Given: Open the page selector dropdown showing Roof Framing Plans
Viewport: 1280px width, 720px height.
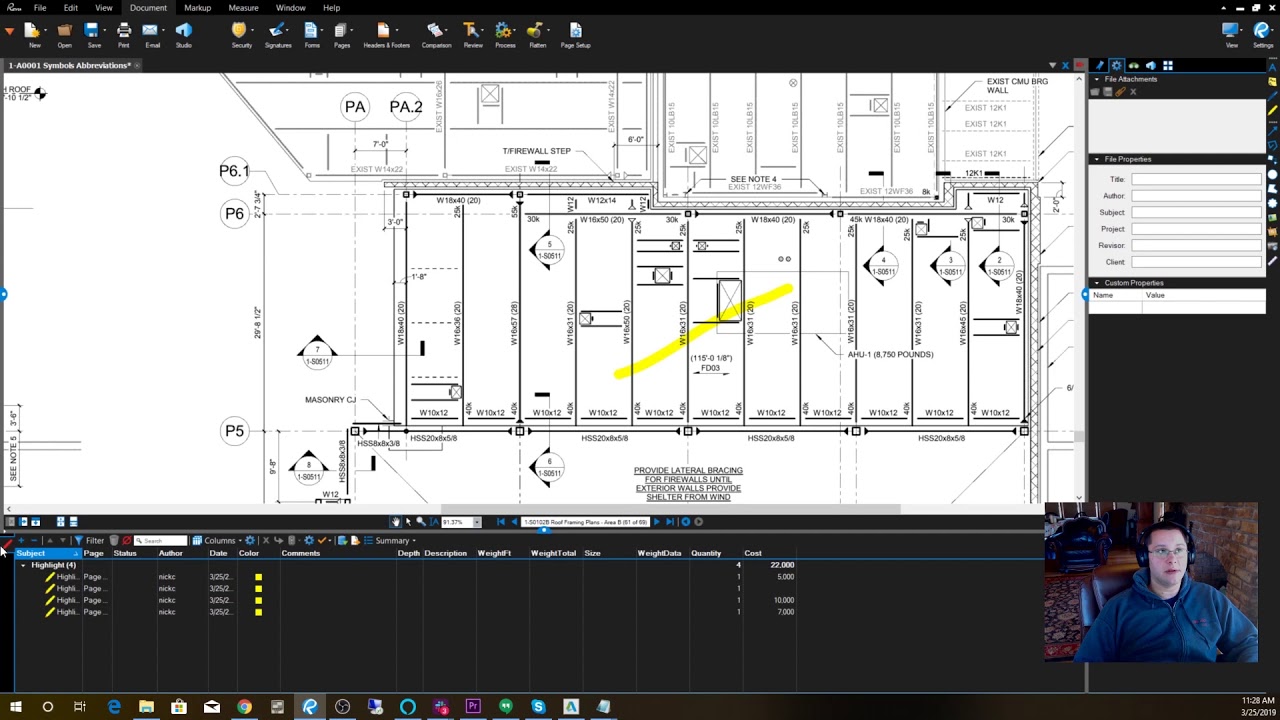Looking at the screenshot, I should pyautogui.click(x=585, y=521).
